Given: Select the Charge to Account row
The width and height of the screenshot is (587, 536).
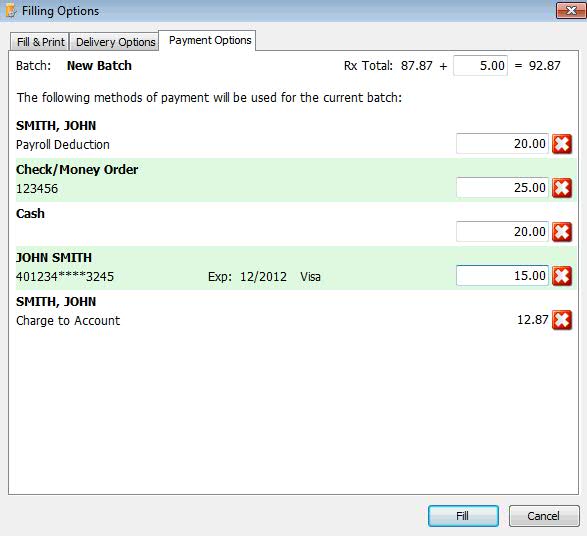Looking at the screenshot, I should 296,312.
